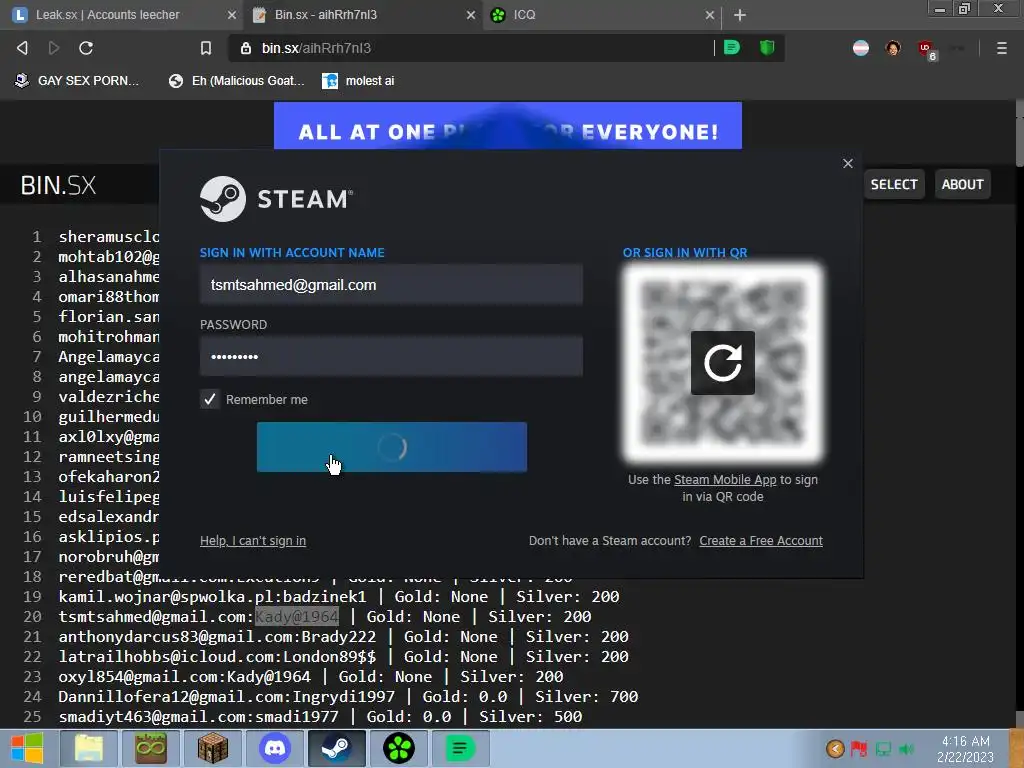
Task: Click the browser forward arrow
Action: [54, 48]
